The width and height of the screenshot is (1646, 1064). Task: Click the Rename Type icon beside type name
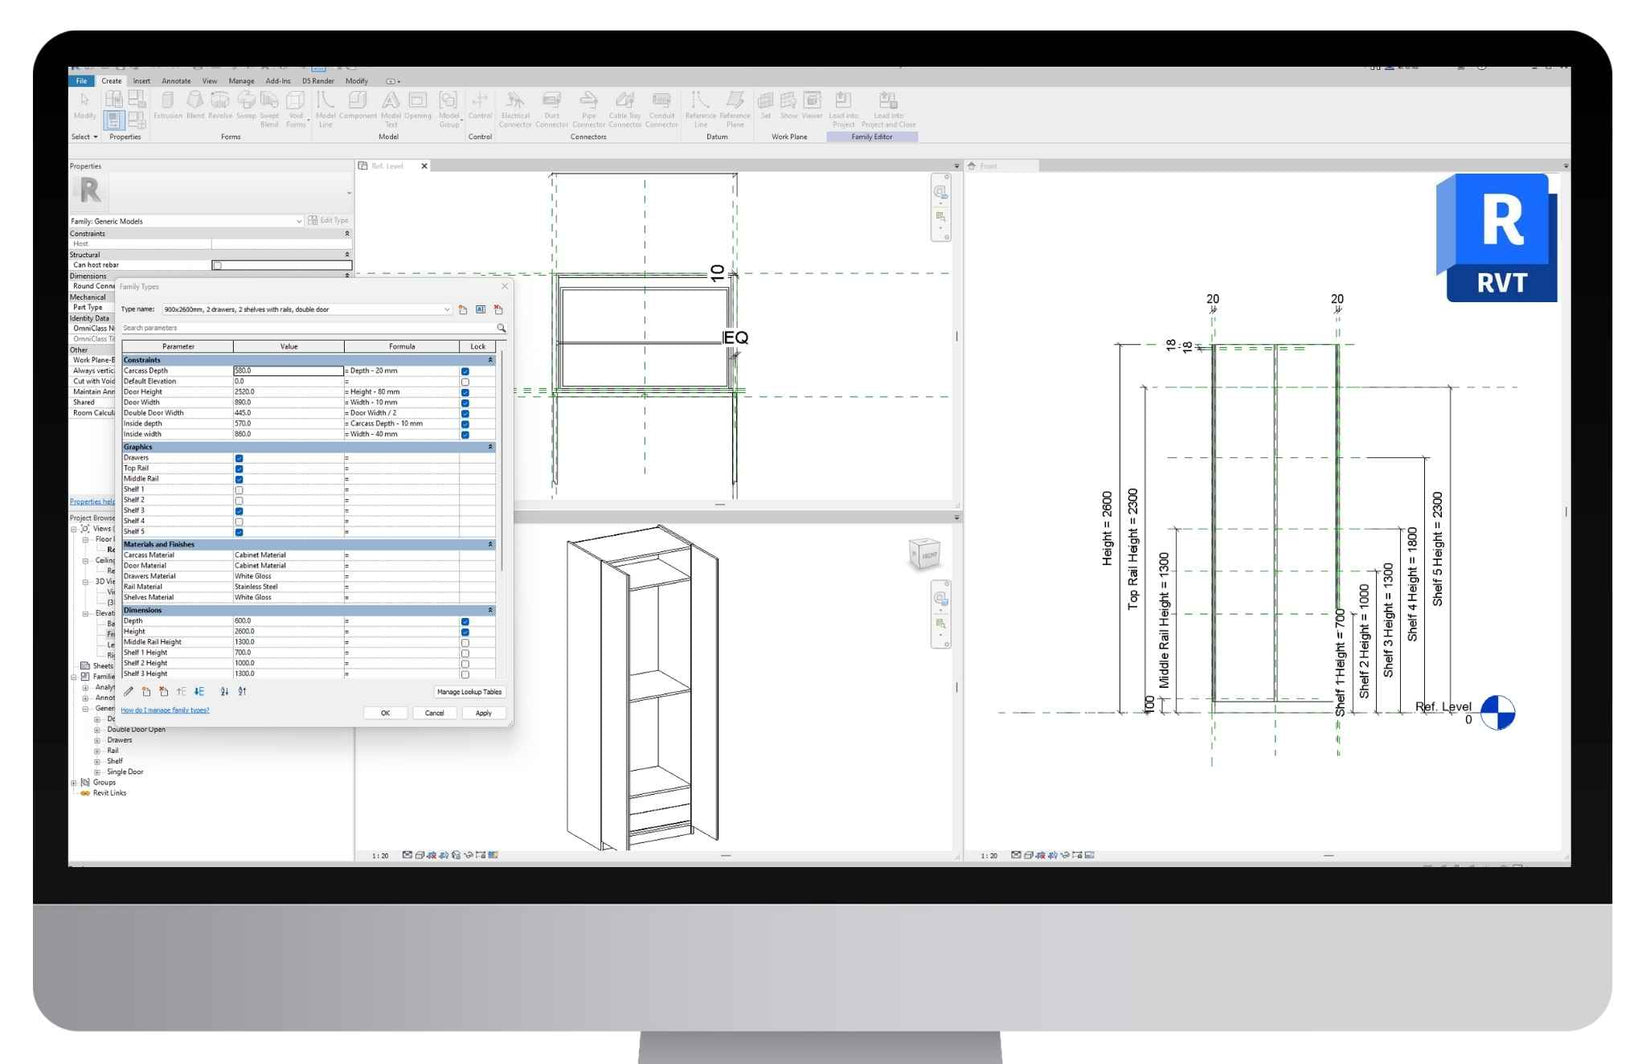(481, 310)
